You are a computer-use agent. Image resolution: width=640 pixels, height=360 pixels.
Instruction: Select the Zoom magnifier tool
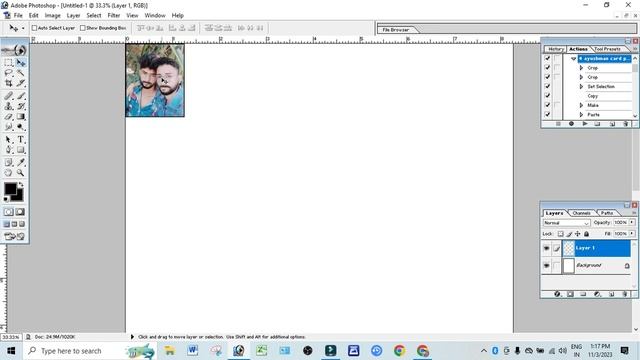click(21, 173)
